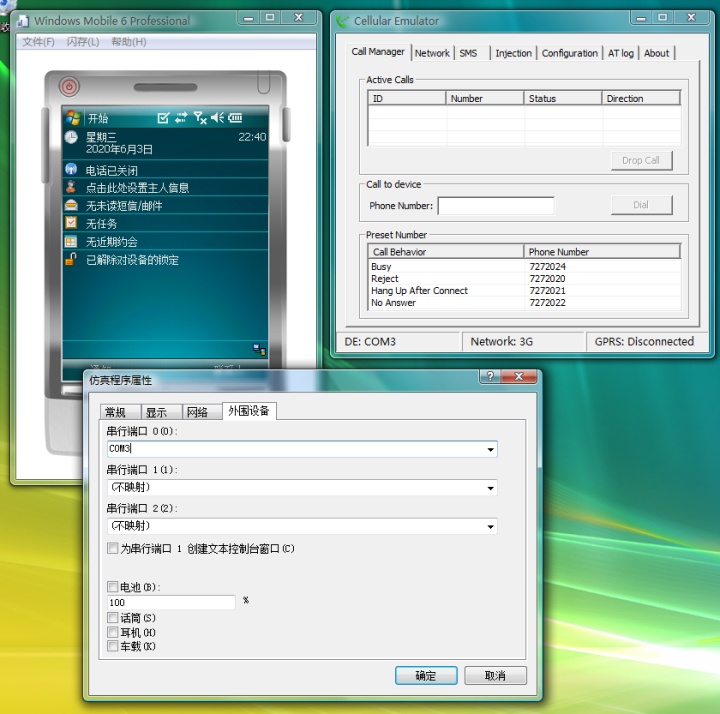Image resolution: width=720 pixels, height=714 pixels.
Task: Click the 确定 button
Action: (x=426, y=675)
